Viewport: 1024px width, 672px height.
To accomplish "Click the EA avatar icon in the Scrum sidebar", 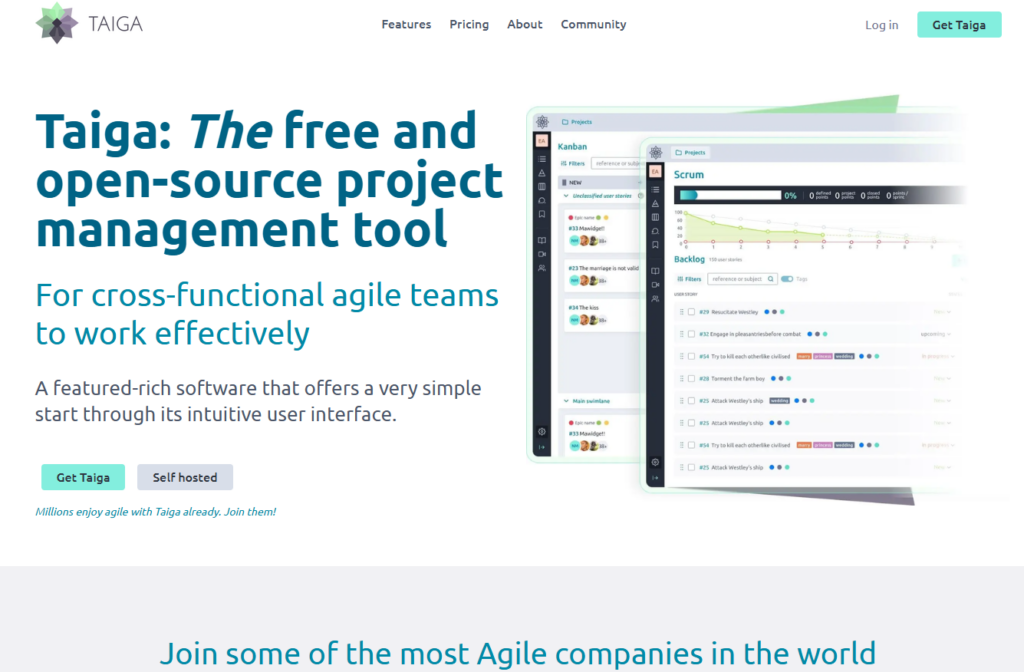I will [x=655, y=172].
